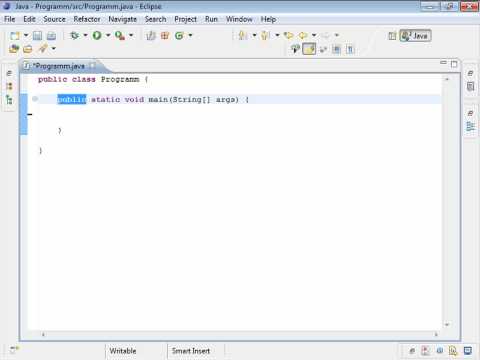
Task: Toggle Block Selection Mode icon
Action: [x=337, y=50]
